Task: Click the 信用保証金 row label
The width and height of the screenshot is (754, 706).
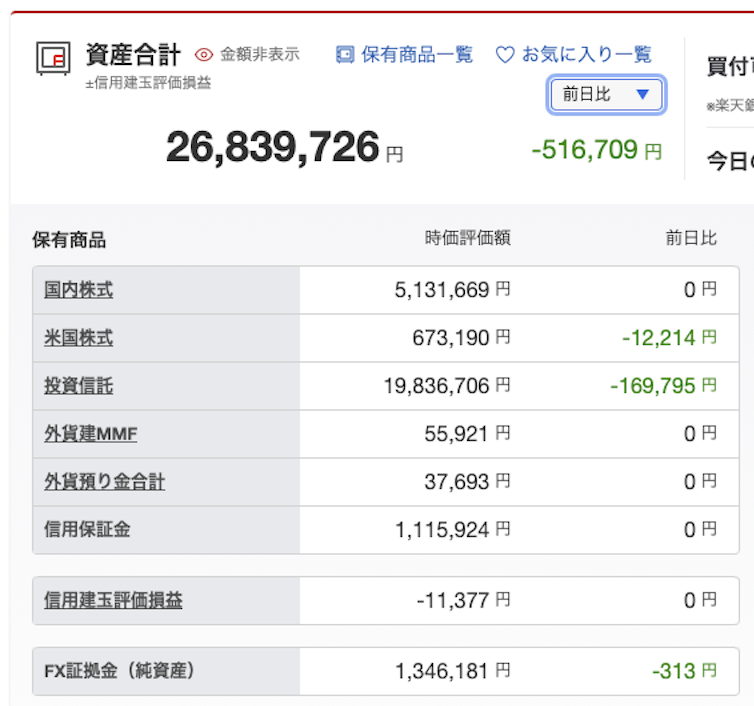Action: point(88,530)
